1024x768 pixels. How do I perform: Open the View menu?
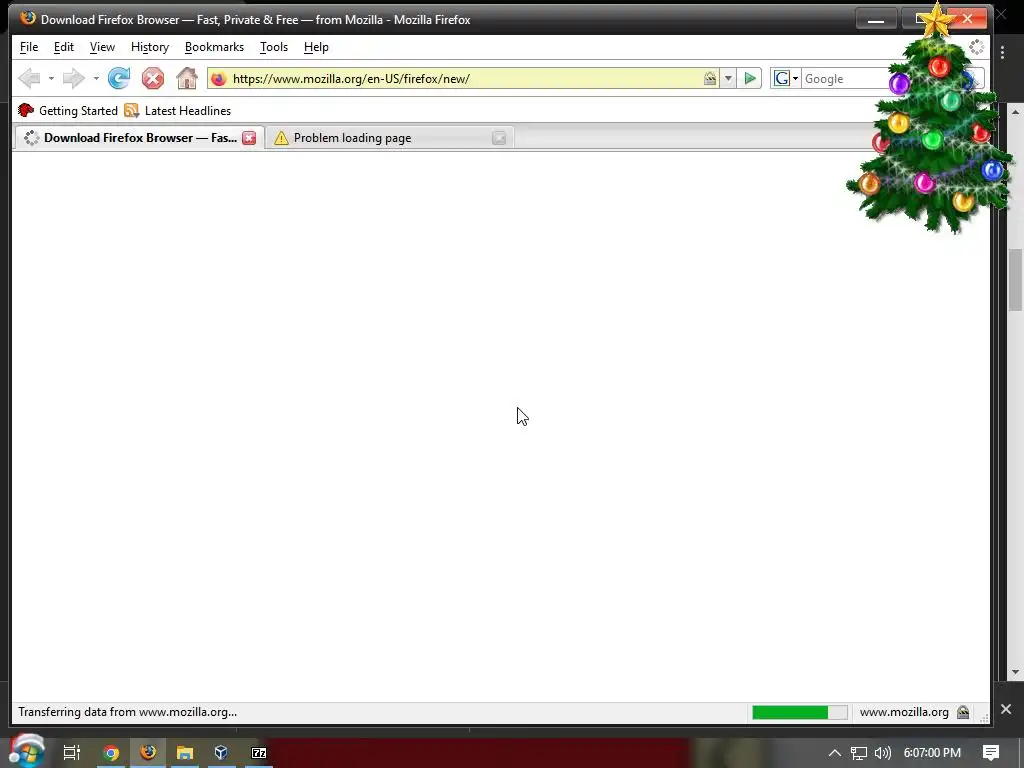pyautogui.click(x=102, y=47)
